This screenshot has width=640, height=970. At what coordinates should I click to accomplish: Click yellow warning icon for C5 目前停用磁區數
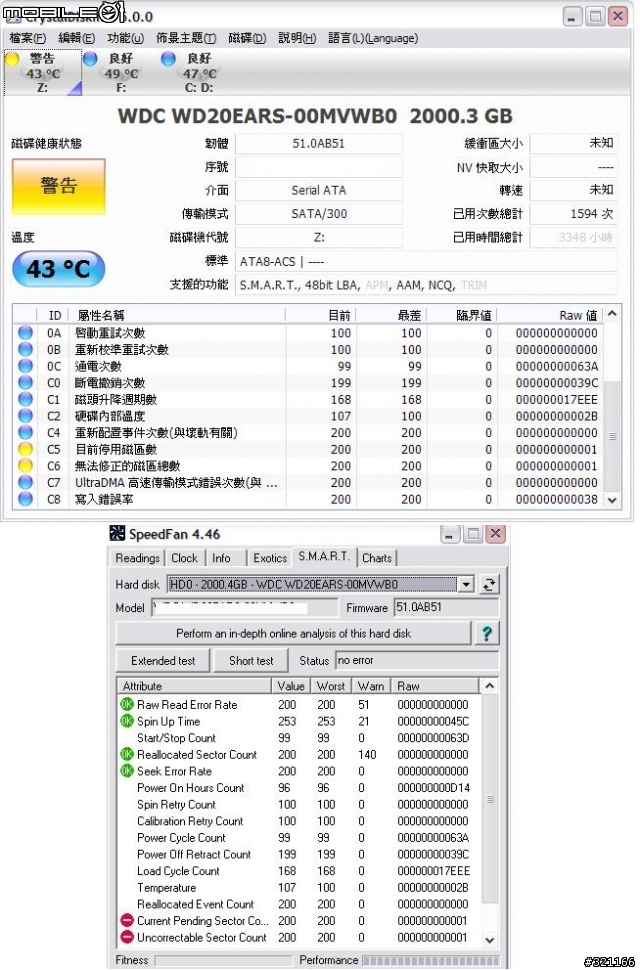25,450
